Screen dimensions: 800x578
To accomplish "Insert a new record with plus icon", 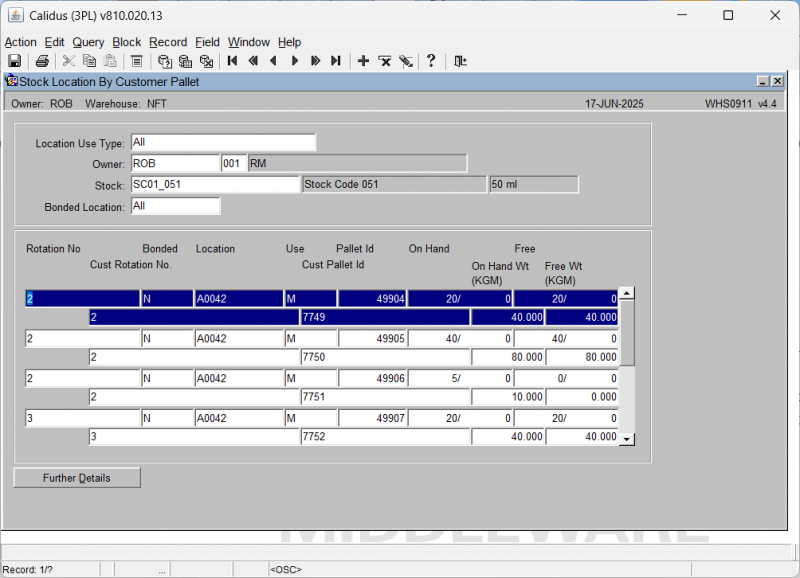I will click(363, 61).
